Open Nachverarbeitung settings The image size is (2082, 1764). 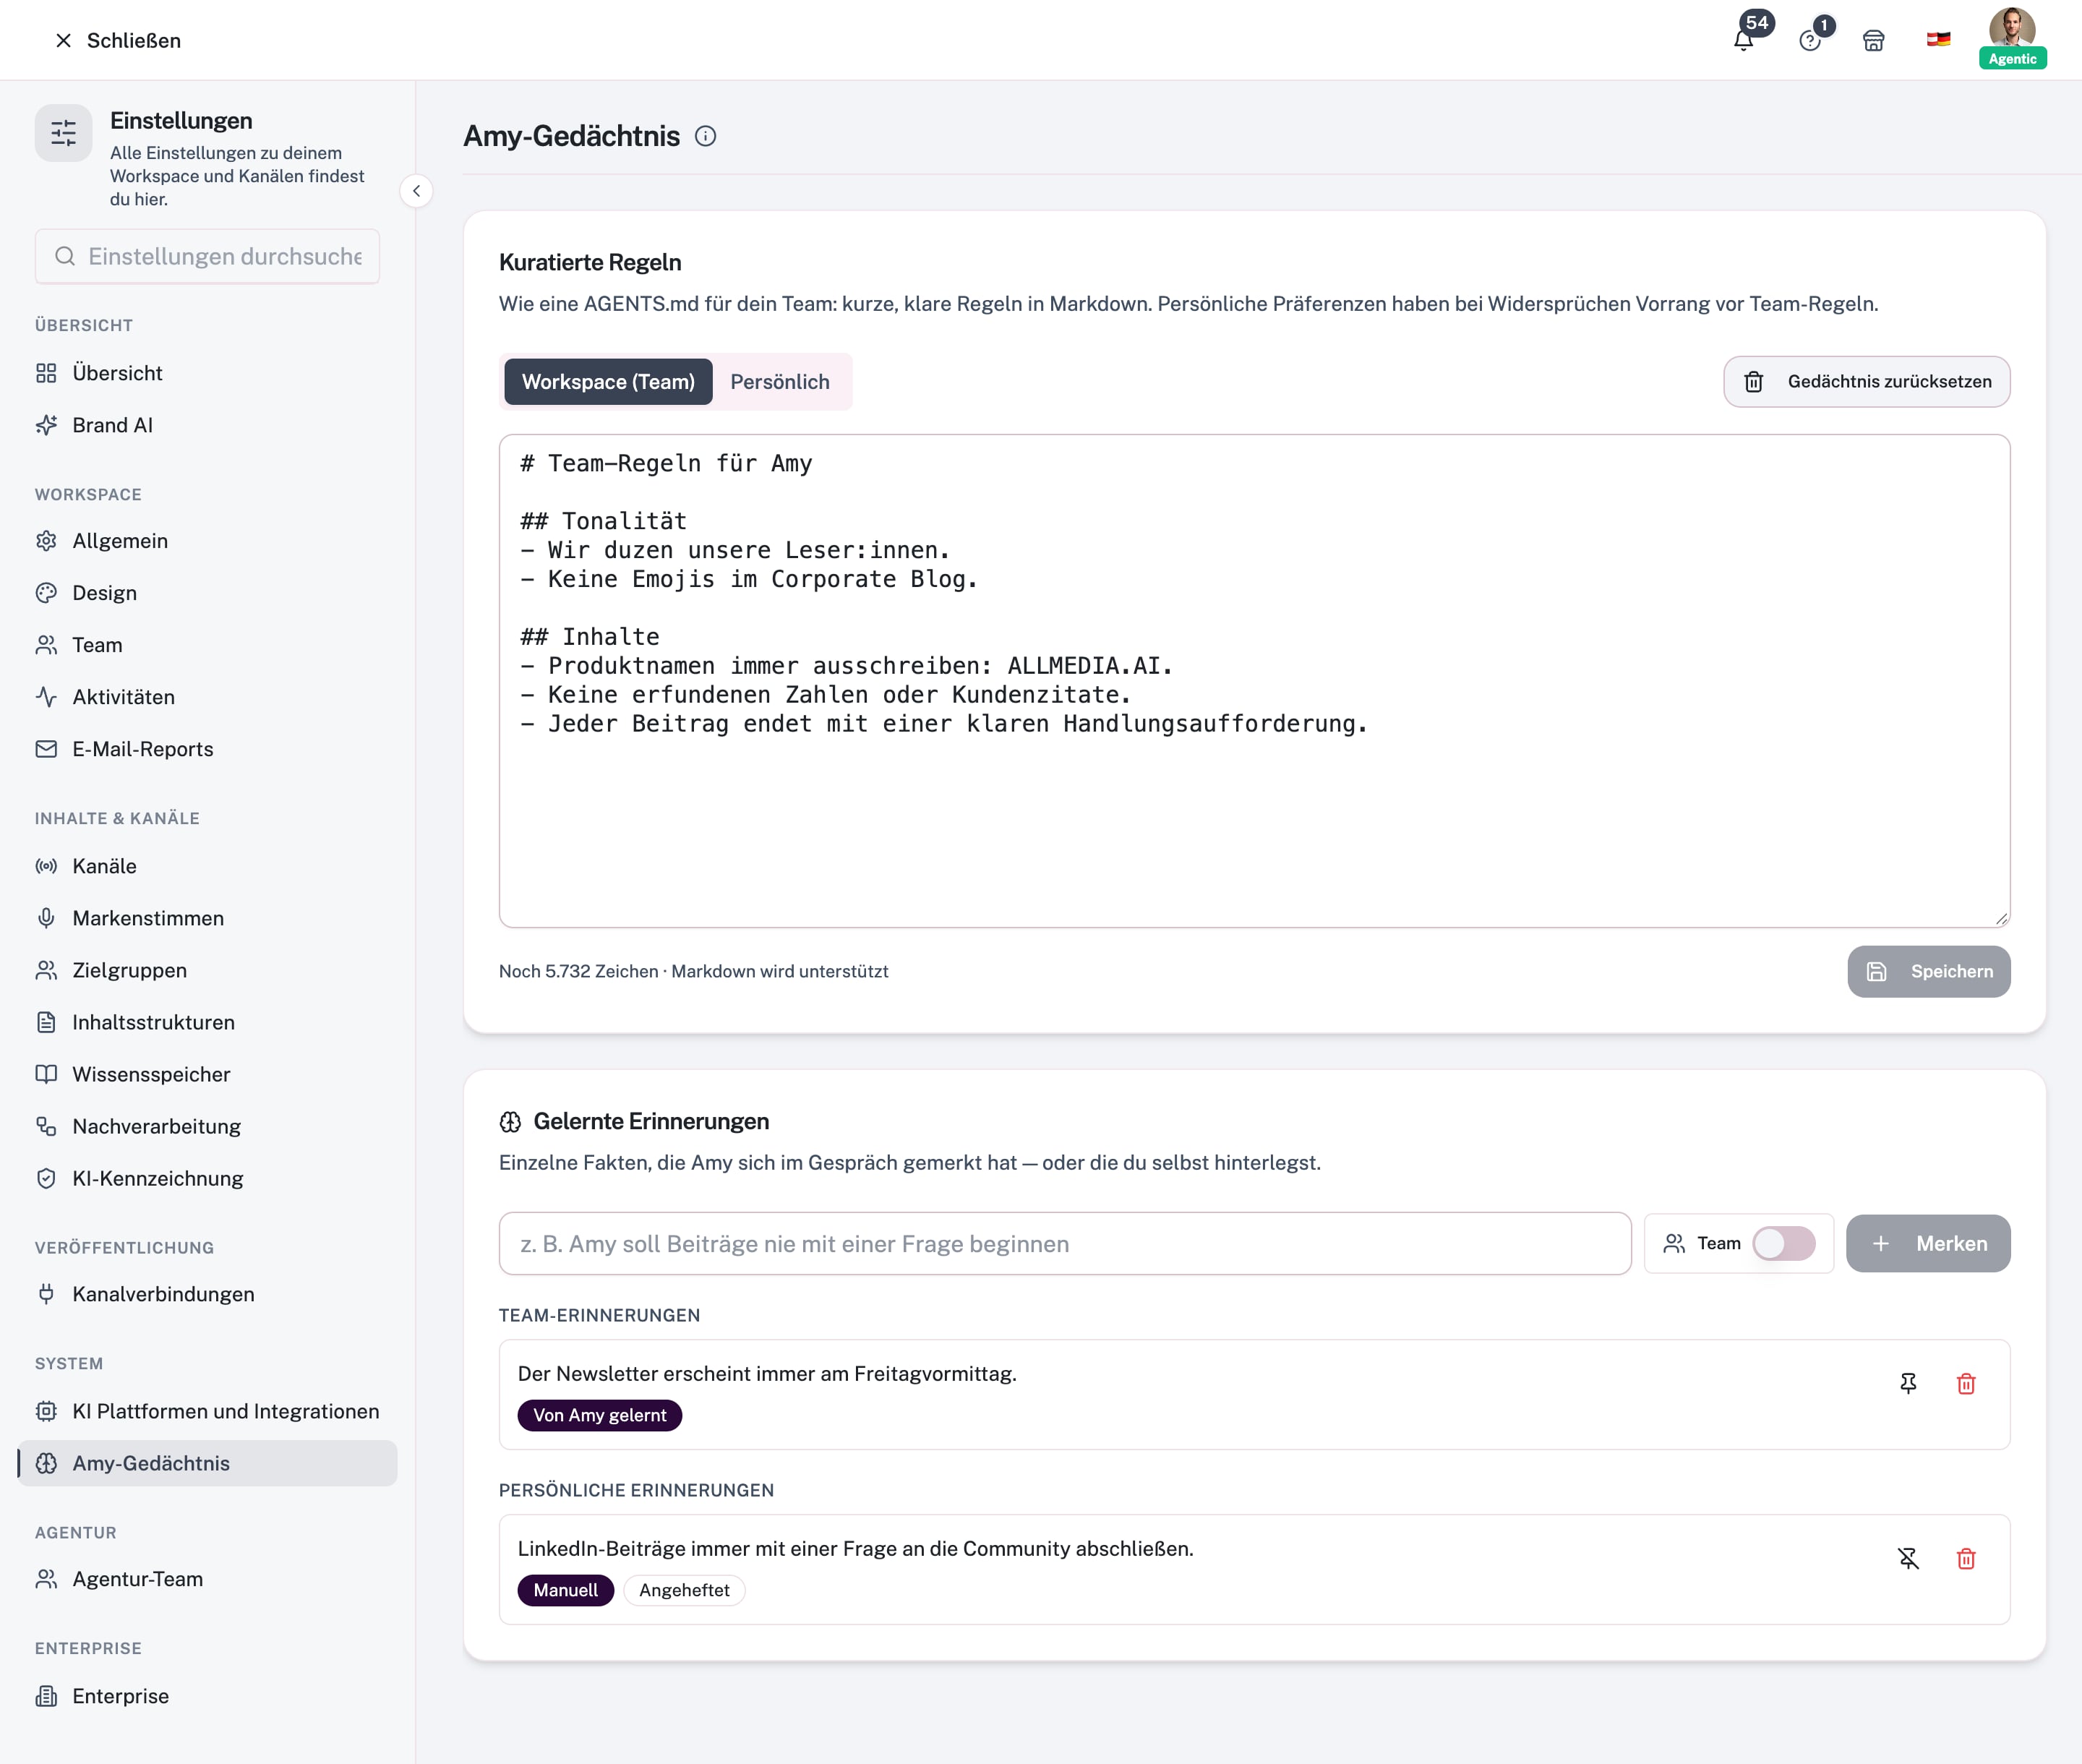[207, 1126]
